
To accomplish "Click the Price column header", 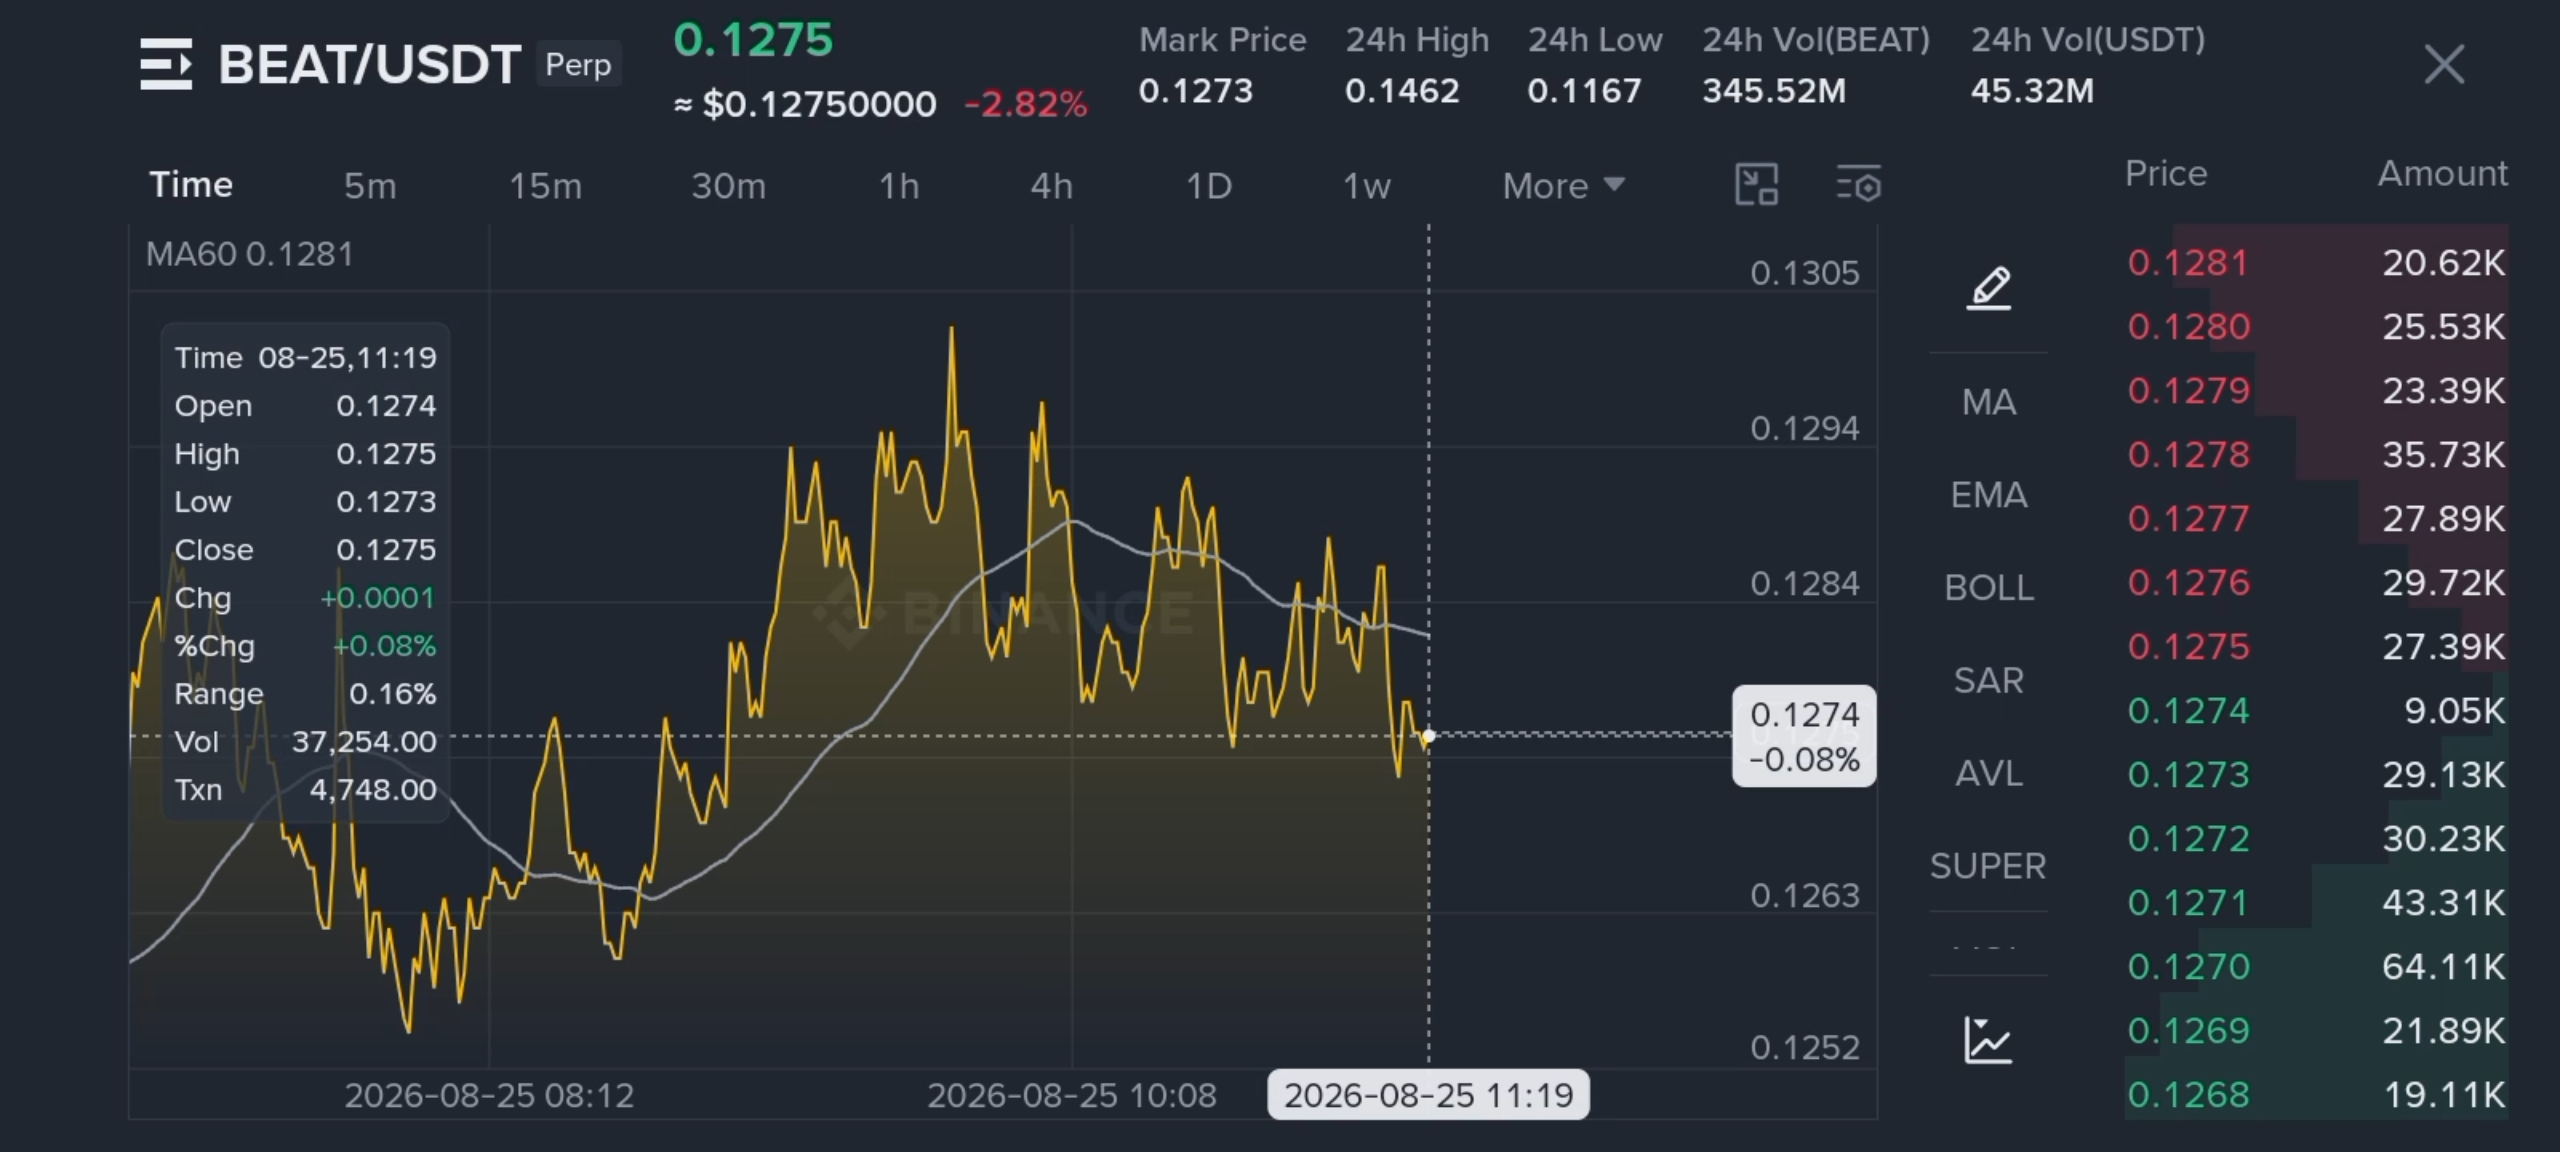I will pyautogui.click(x=2166, y=174).
